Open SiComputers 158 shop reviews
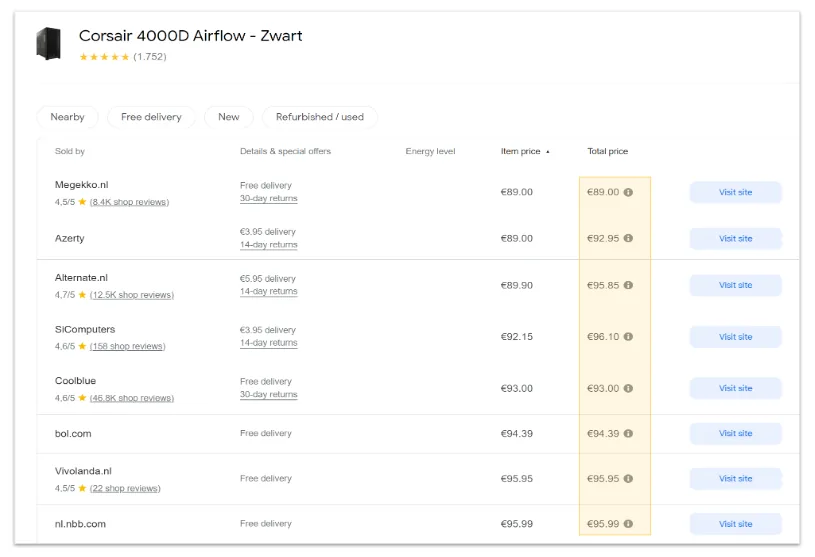The image size is (815, 557). (127, 347)
